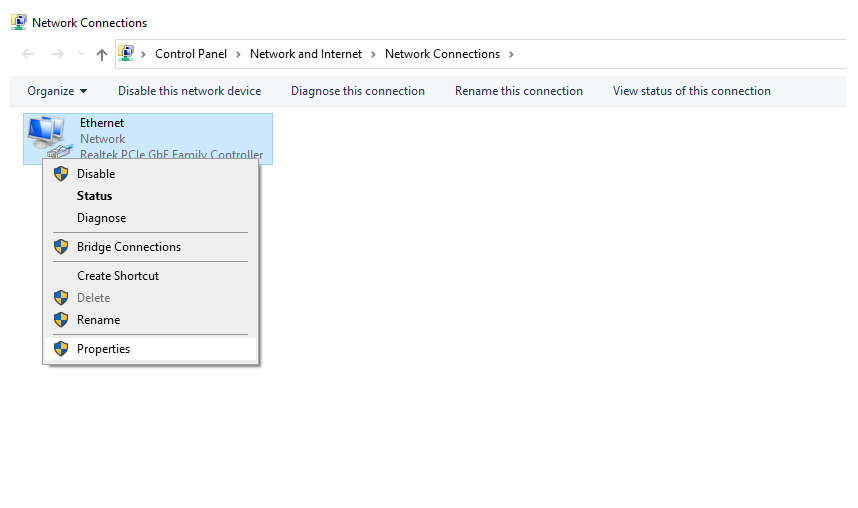The height and width of the screenshot is (508, 858).
Task: Open Network and Internet breadcrumb link
Action: (x=306, y=54)
